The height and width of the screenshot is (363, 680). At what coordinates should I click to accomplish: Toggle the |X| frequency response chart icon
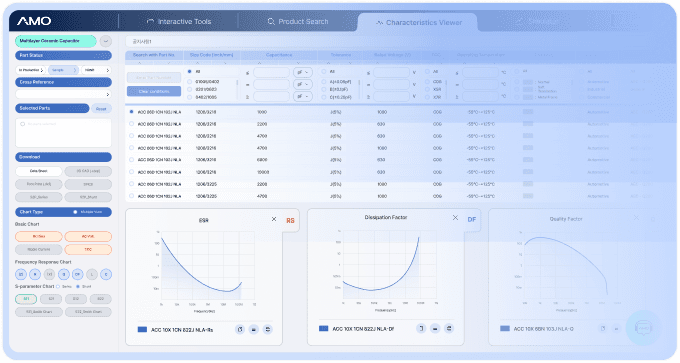tap(49, 274)
